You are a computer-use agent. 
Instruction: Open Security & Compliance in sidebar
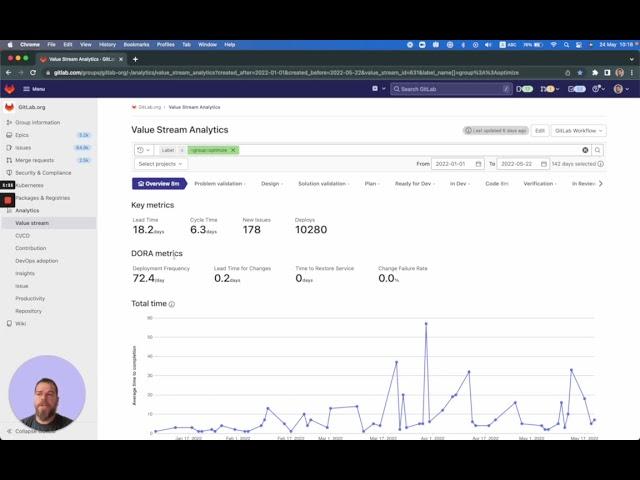pos(43,173)
